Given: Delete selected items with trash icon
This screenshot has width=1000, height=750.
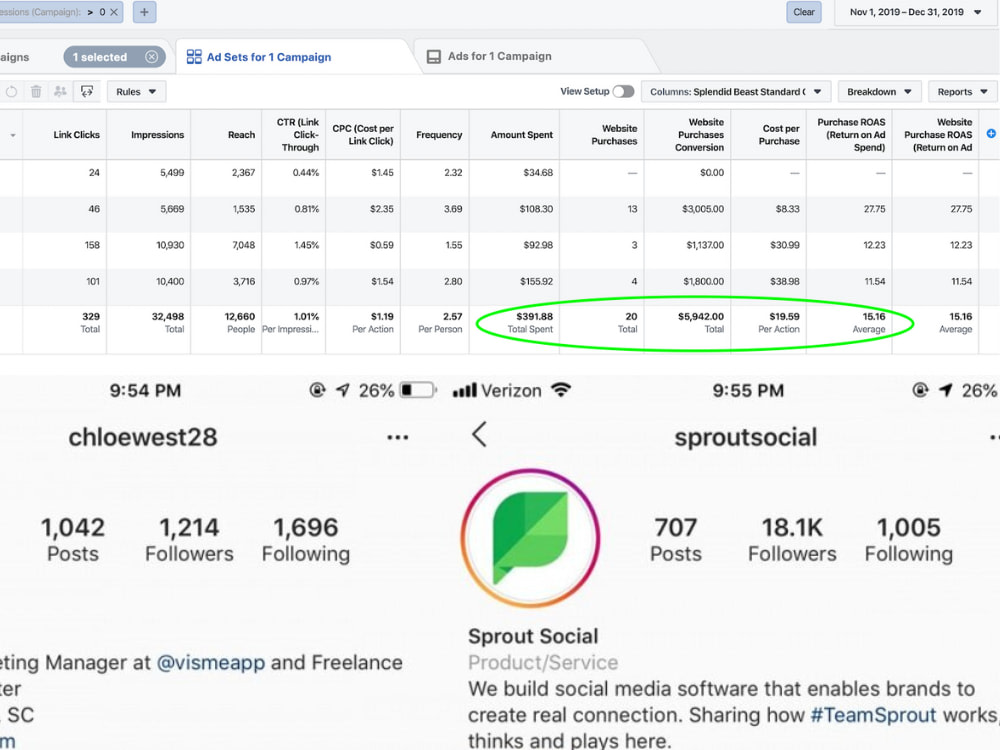Looking at the screenshot, I should pyautogui.click(x=36, y=92).
